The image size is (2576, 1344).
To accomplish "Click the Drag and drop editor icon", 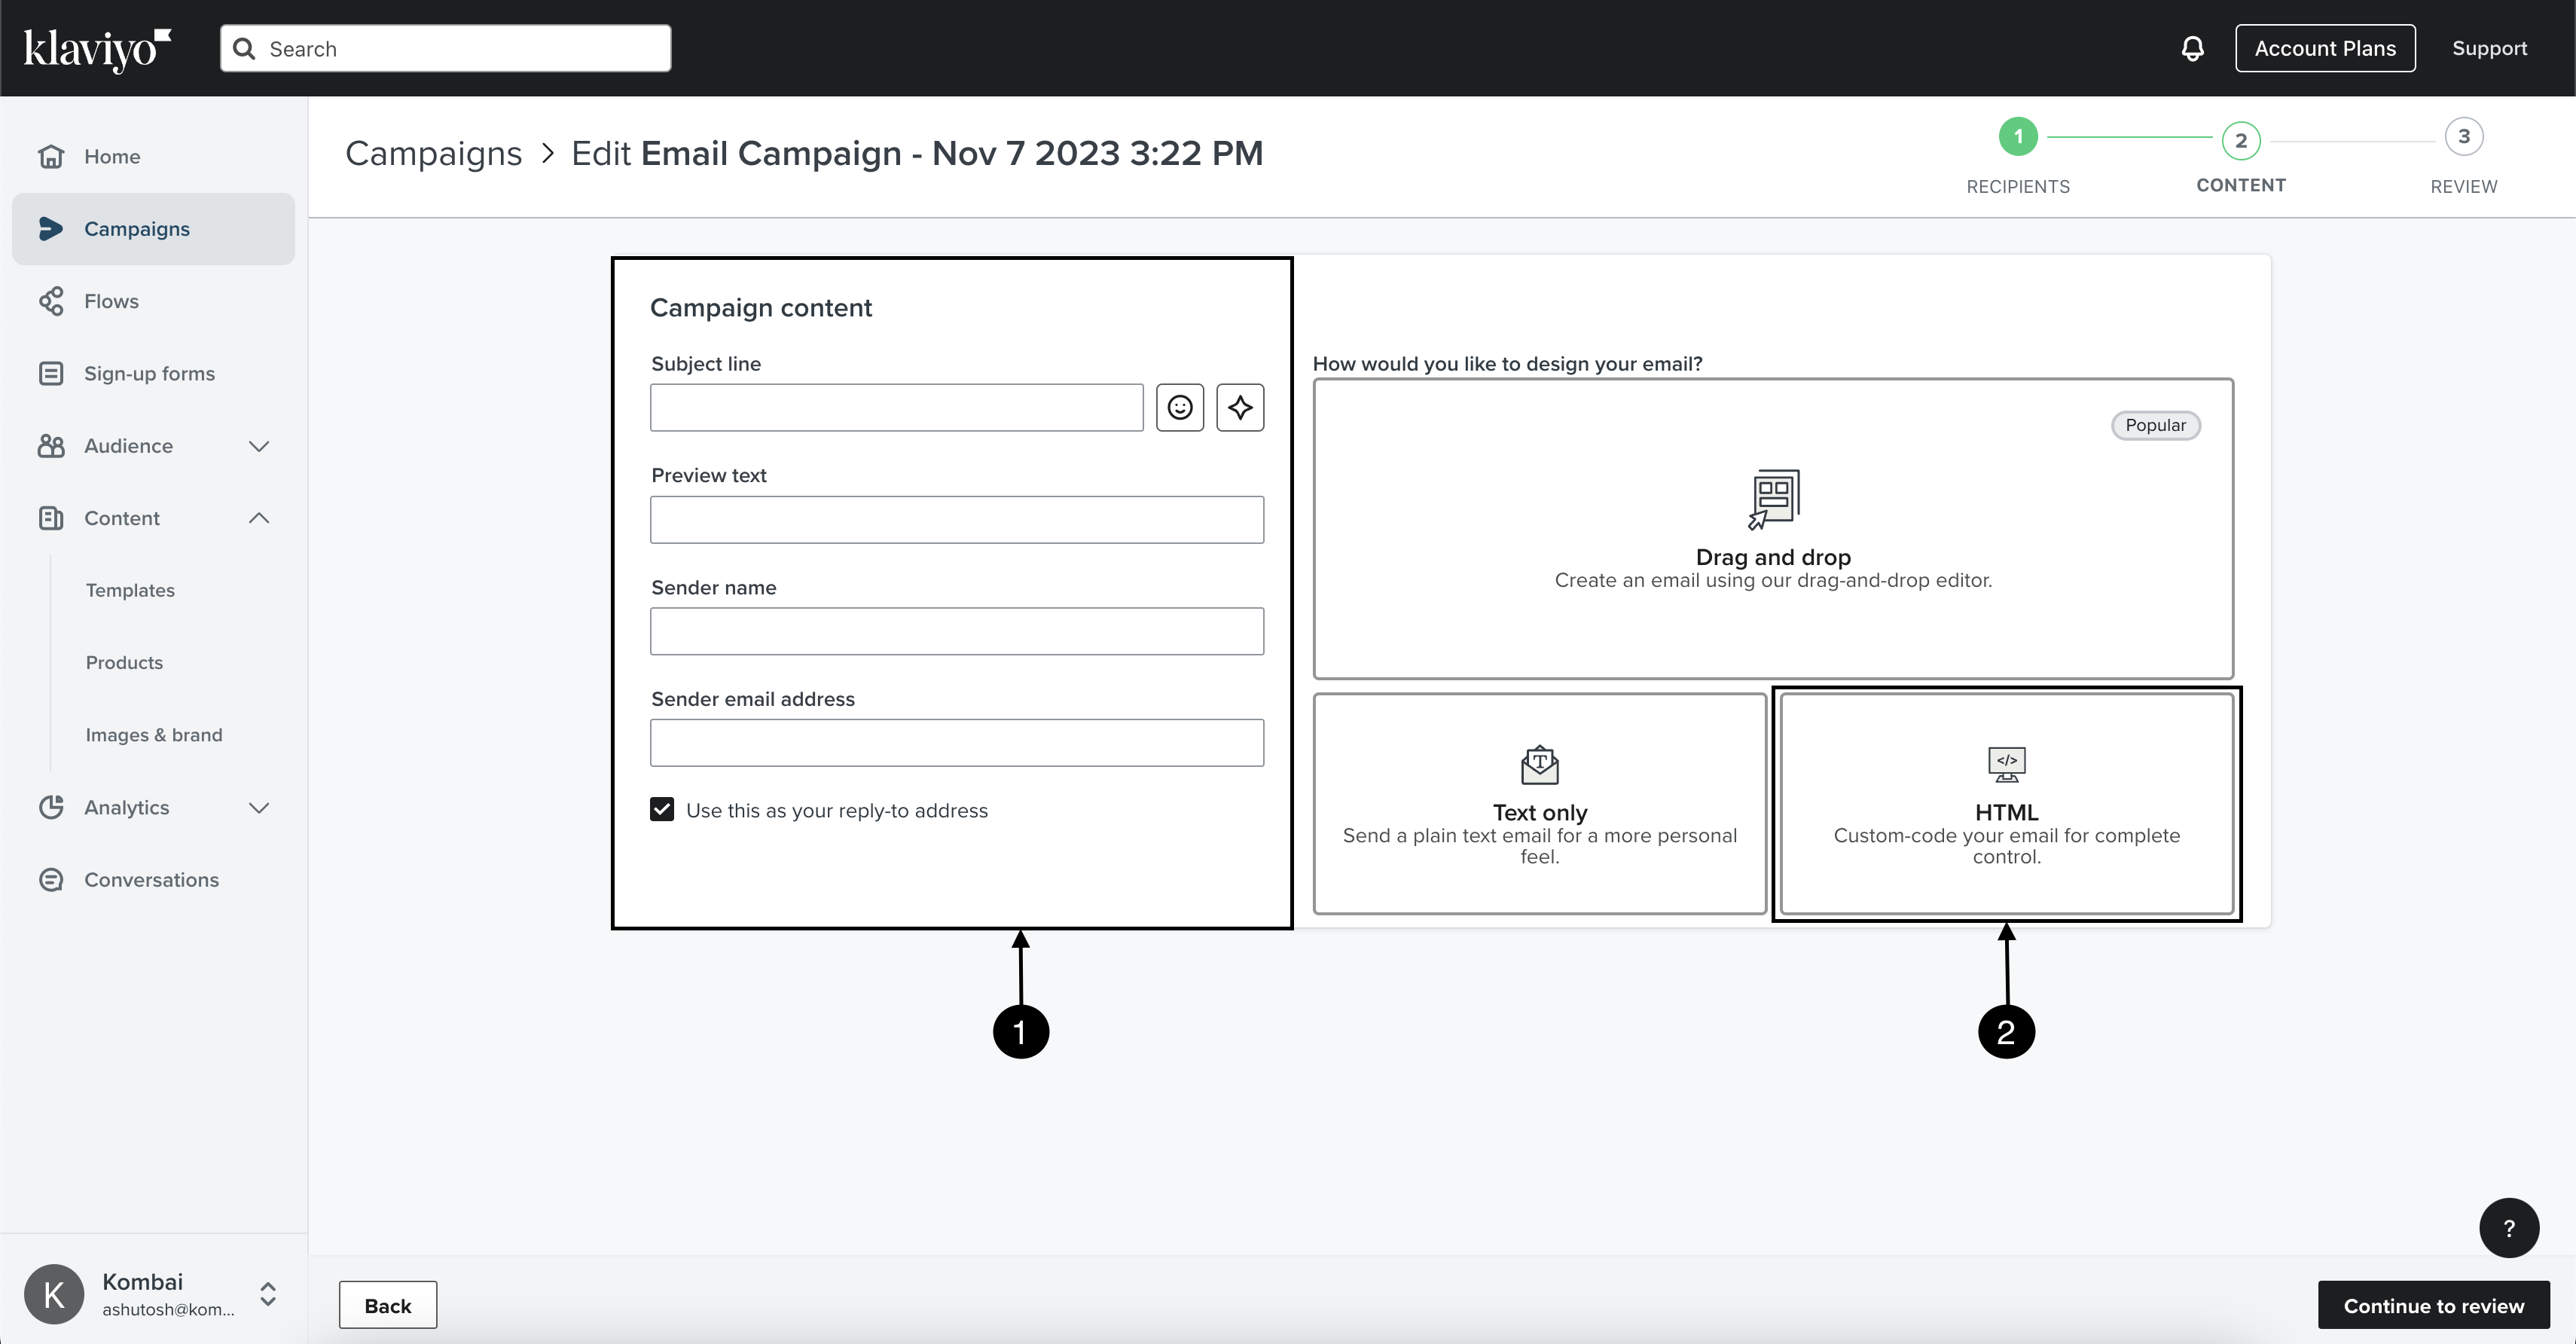I will [x=1773, y=499].
